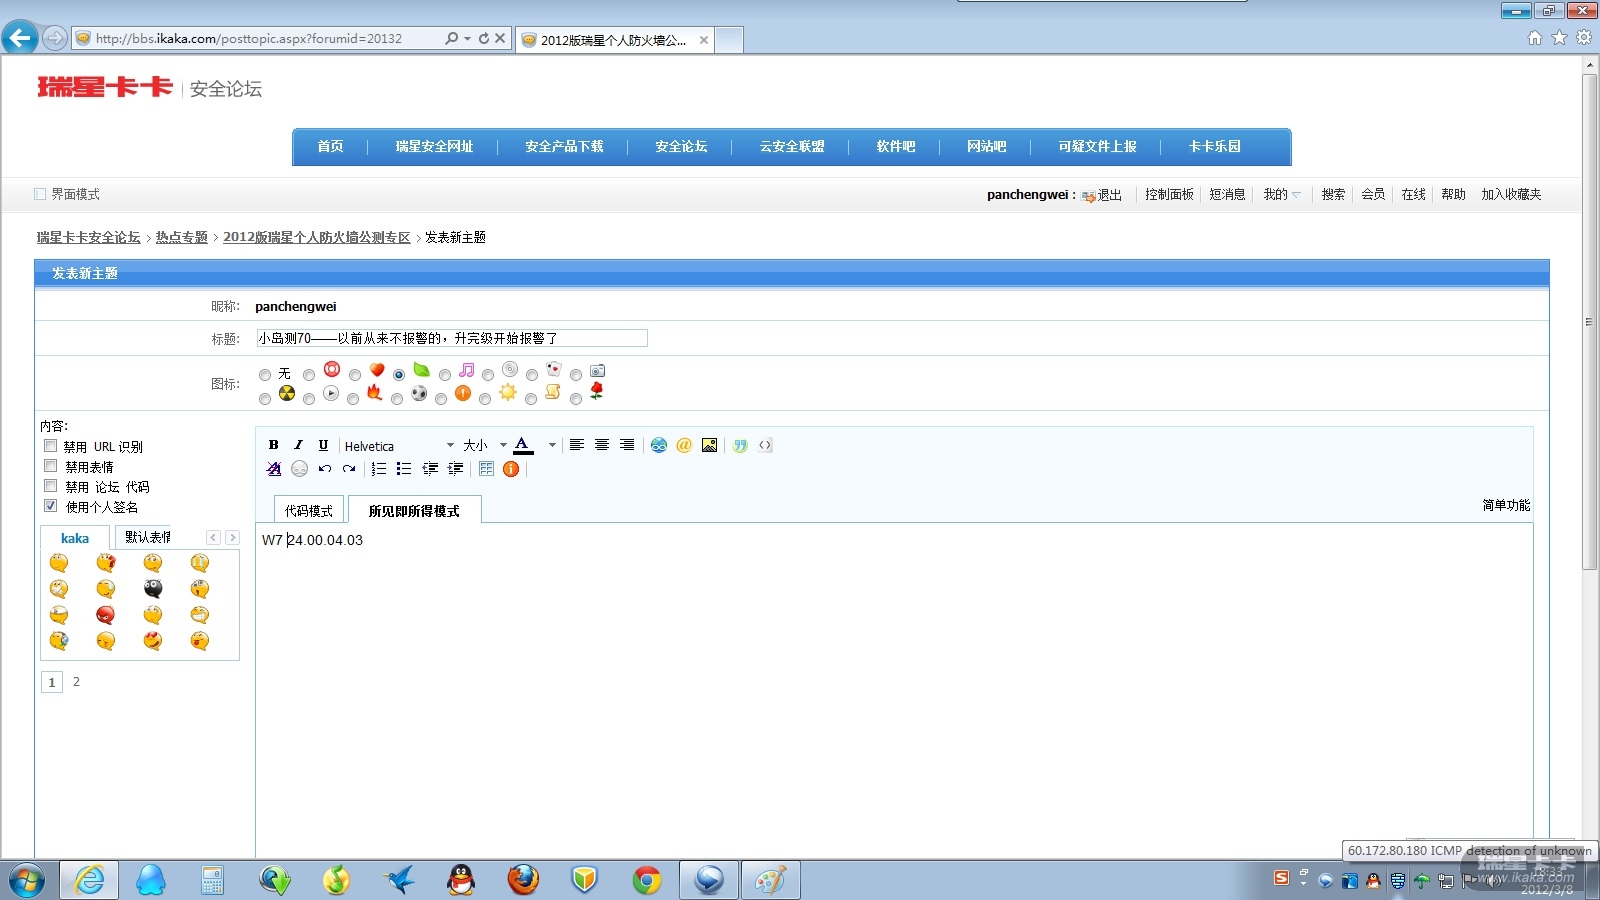Toggle bold formatting in the editor
The image size is (1600, 900).
273,445
